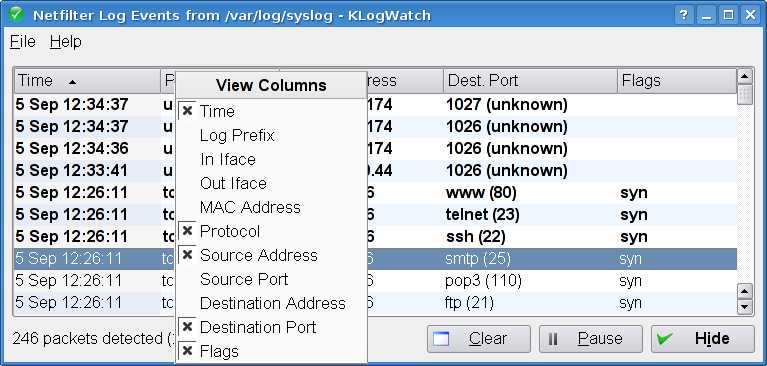767x366 pixels.
Task: Enable the MAC Address column
Action: coord(271,207)
